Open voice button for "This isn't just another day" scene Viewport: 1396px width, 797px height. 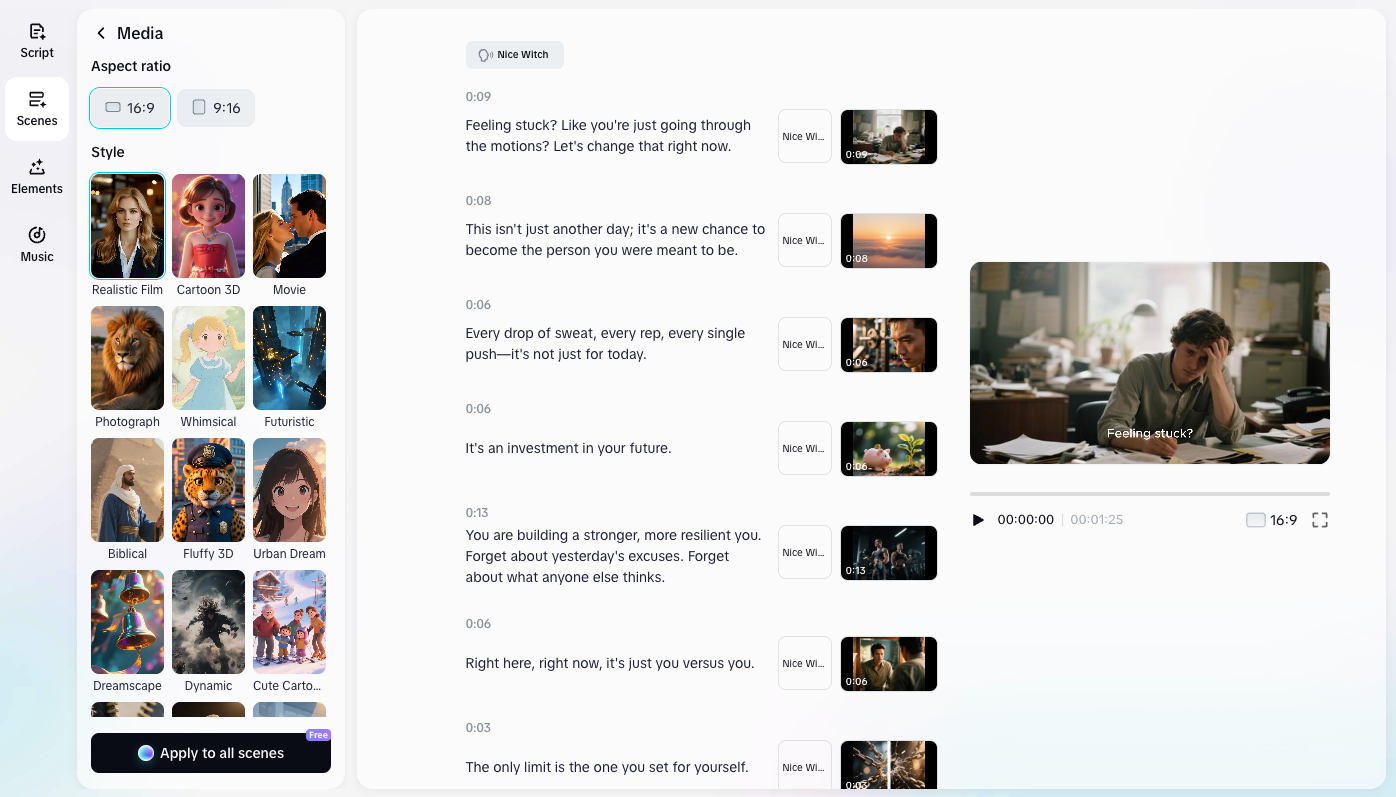pos(805,240)
